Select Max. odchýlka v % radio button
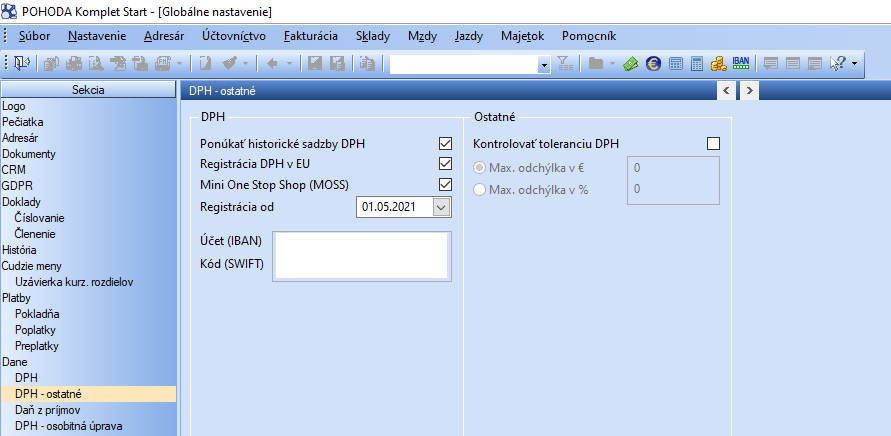This screenshot has width=891, height=436. [480, 190]
